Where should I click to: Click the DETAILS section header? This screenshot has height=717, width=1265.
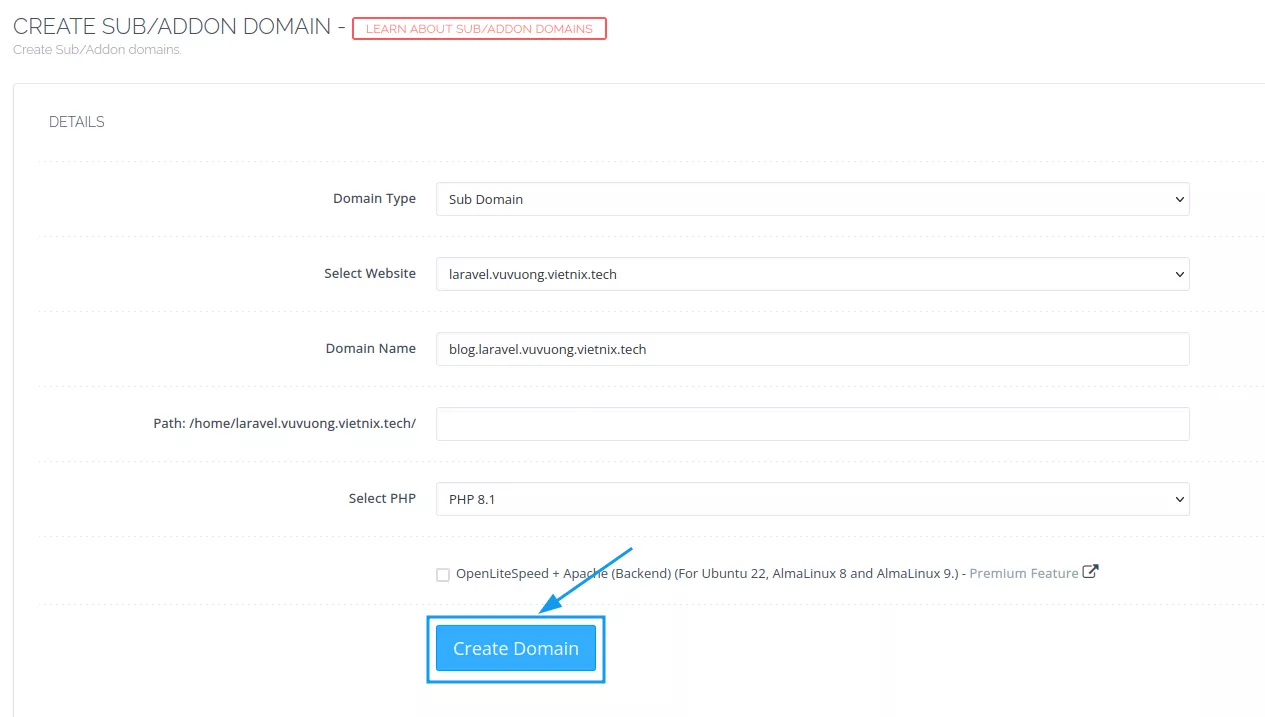click(x=76, y=121)
